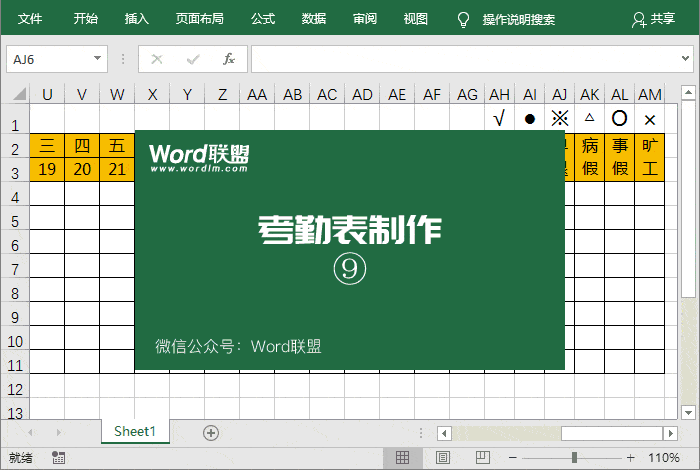Switch to Page Layout view icon

pos(443,458)
